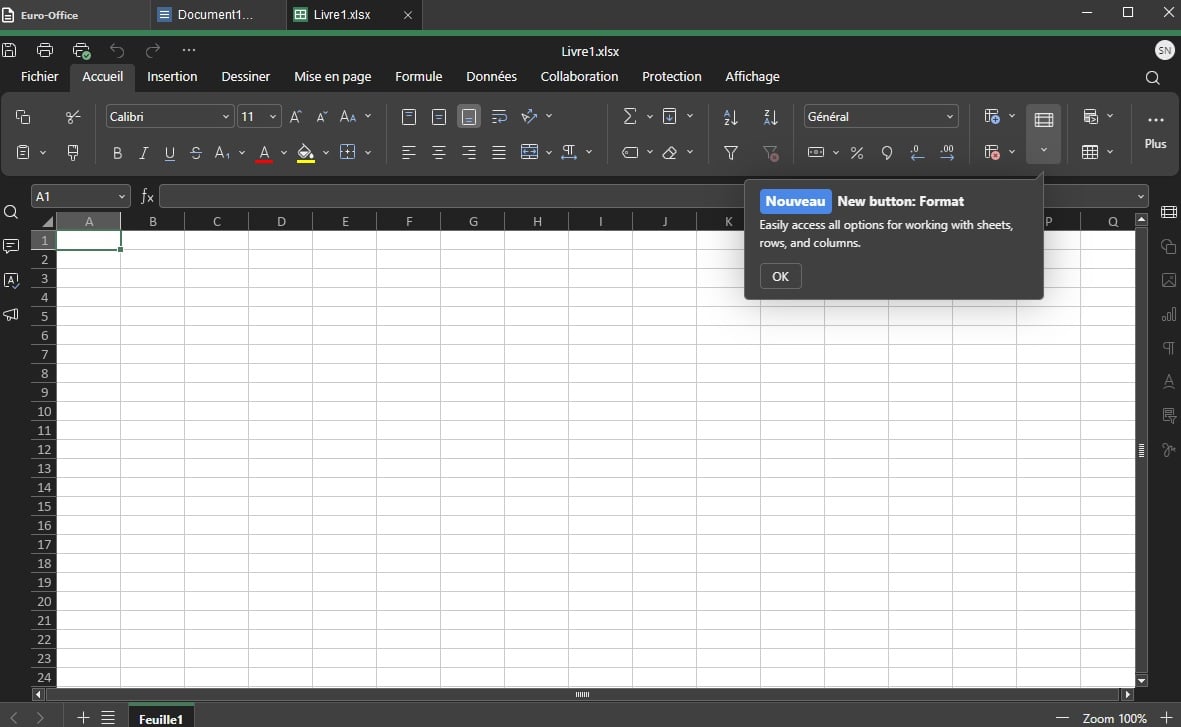Select the percent style icon
This screenshot has width=1181, height=727.
(856, 153)
